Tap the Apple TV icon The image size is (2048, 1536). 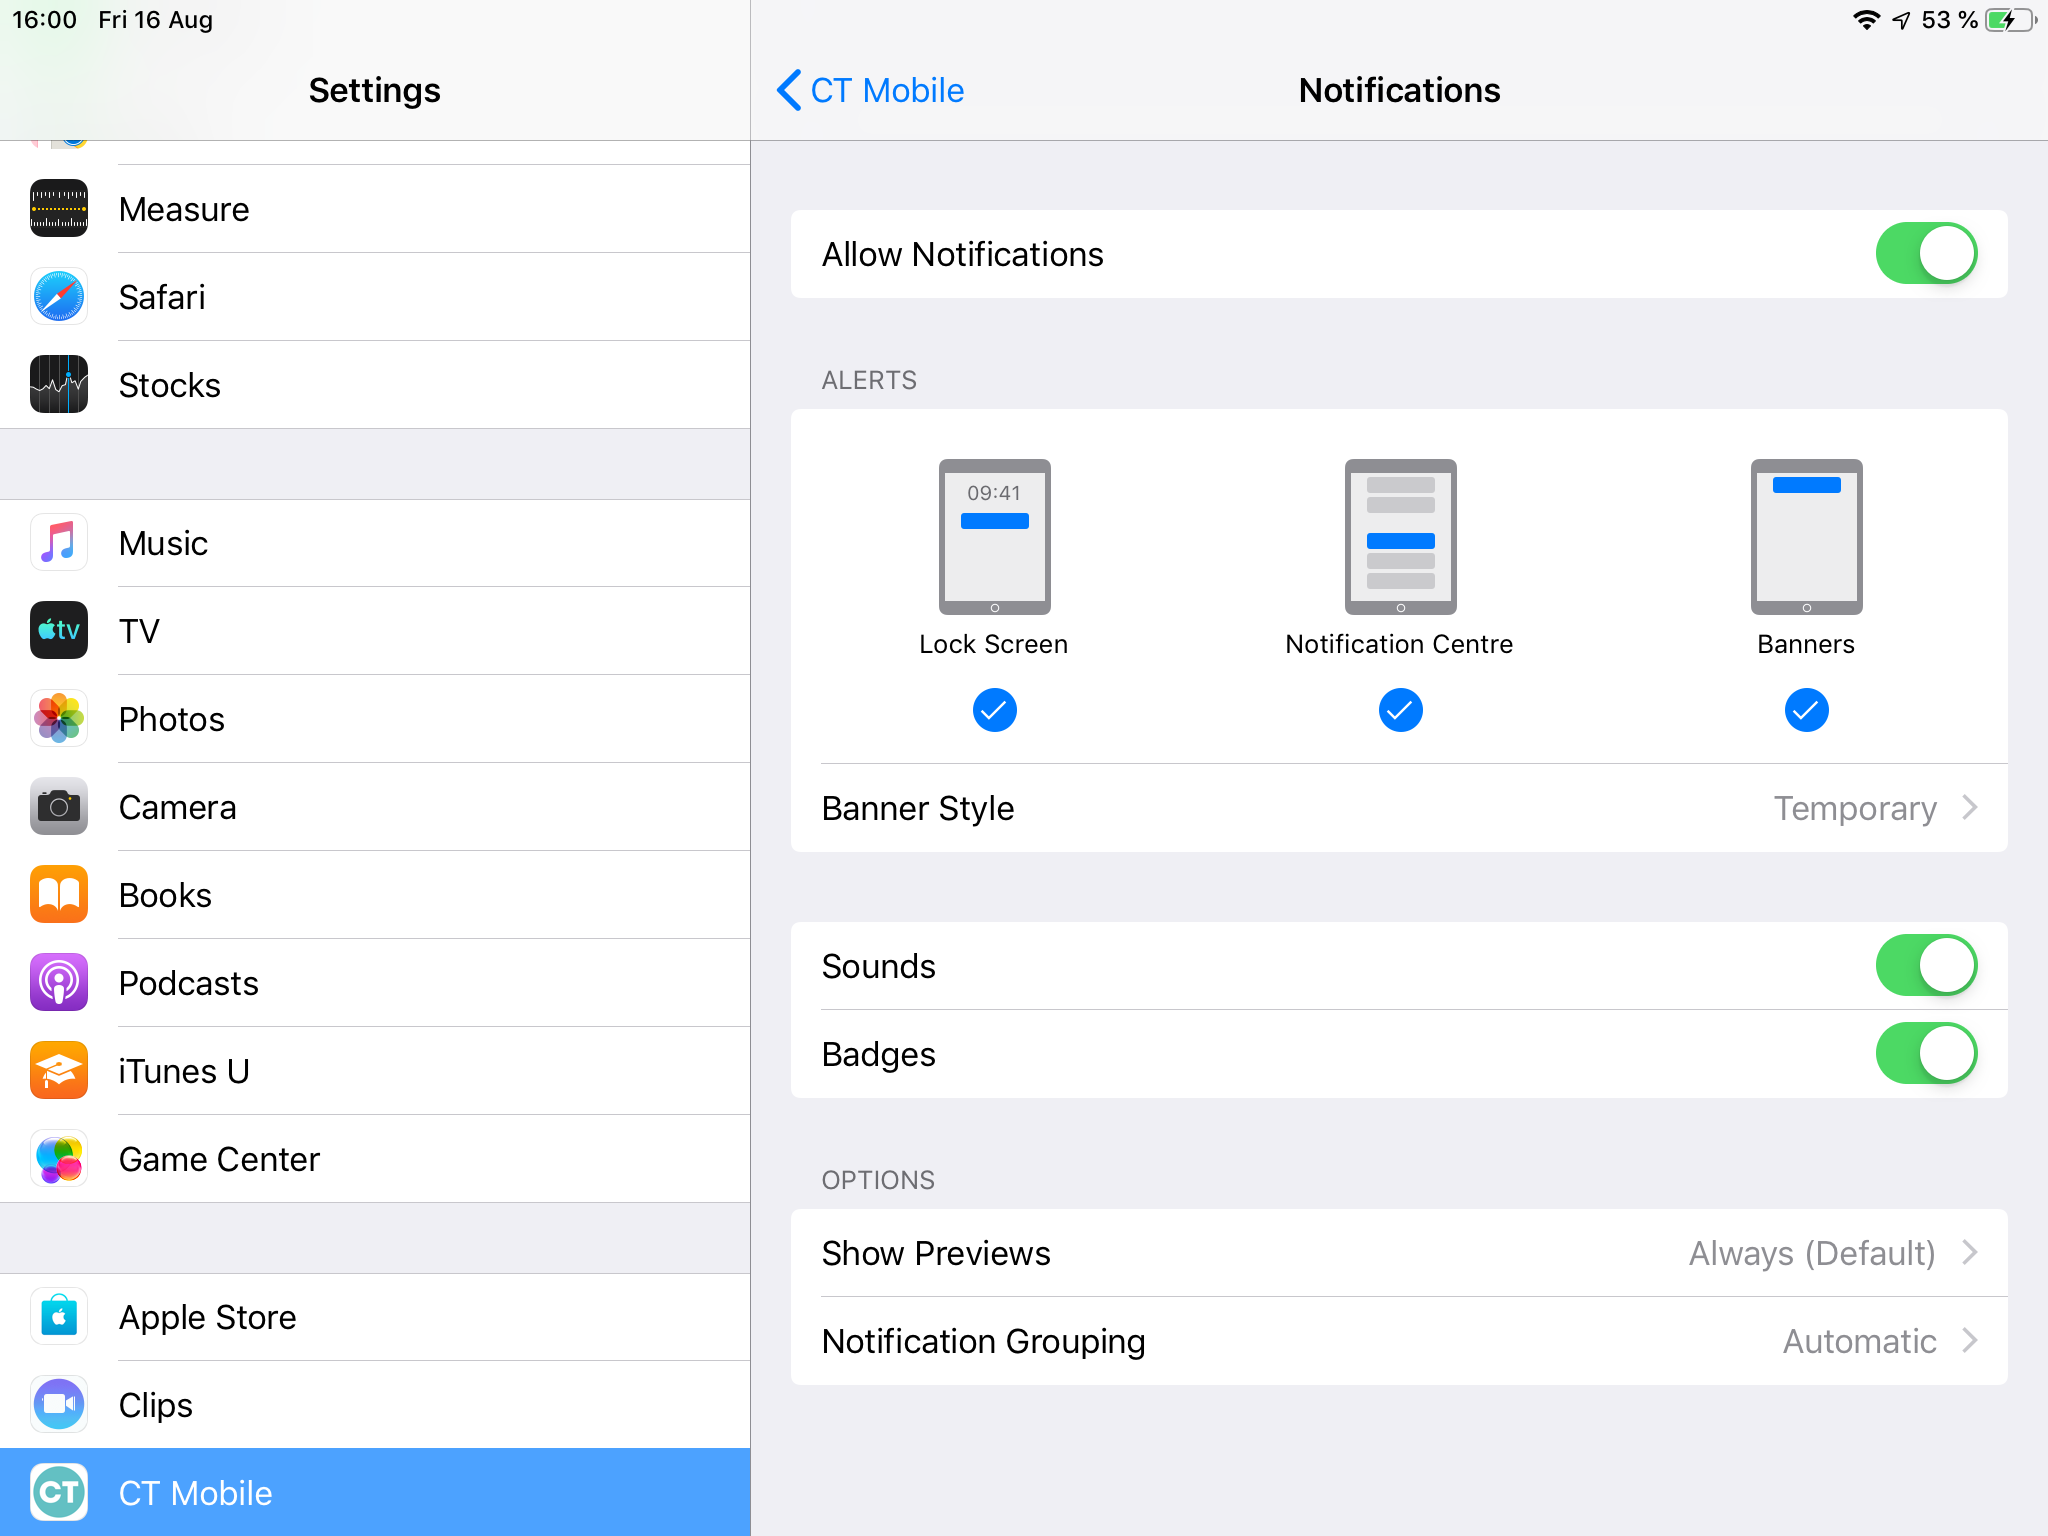pyautogui.click(x=59, y=631)
